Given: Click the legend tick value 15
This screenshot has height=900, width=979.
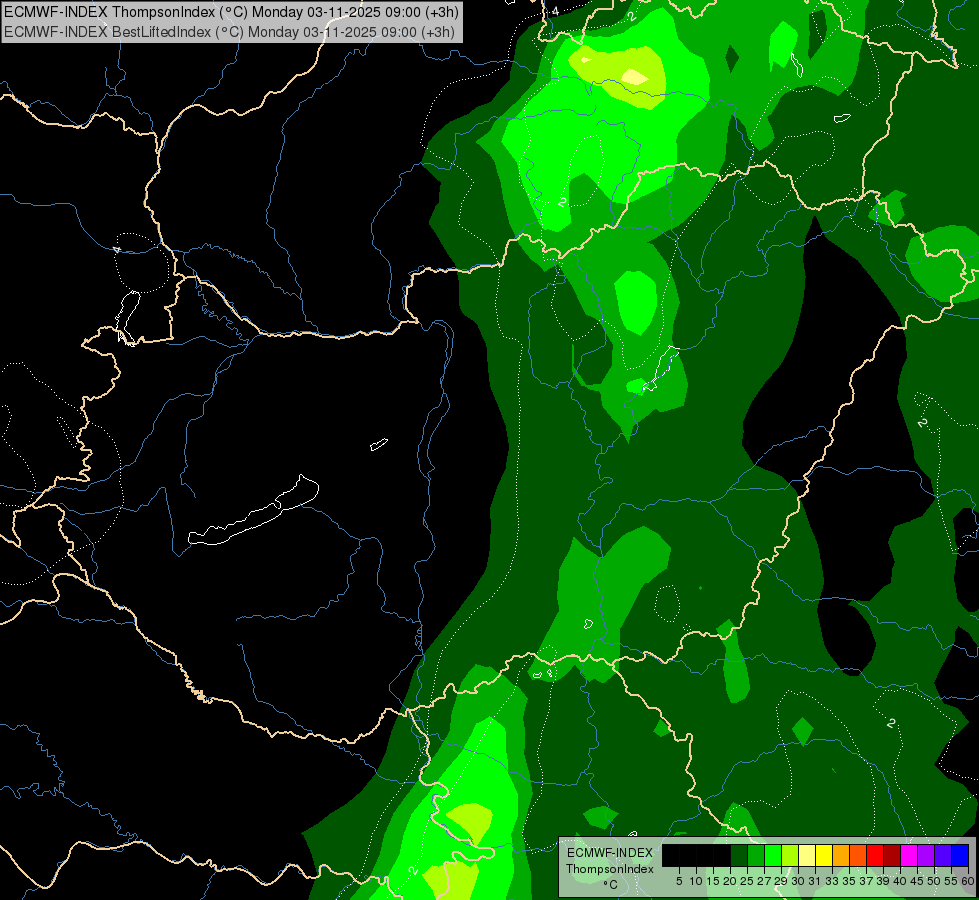Looking at the screenshot, I should tap(713, 881).
